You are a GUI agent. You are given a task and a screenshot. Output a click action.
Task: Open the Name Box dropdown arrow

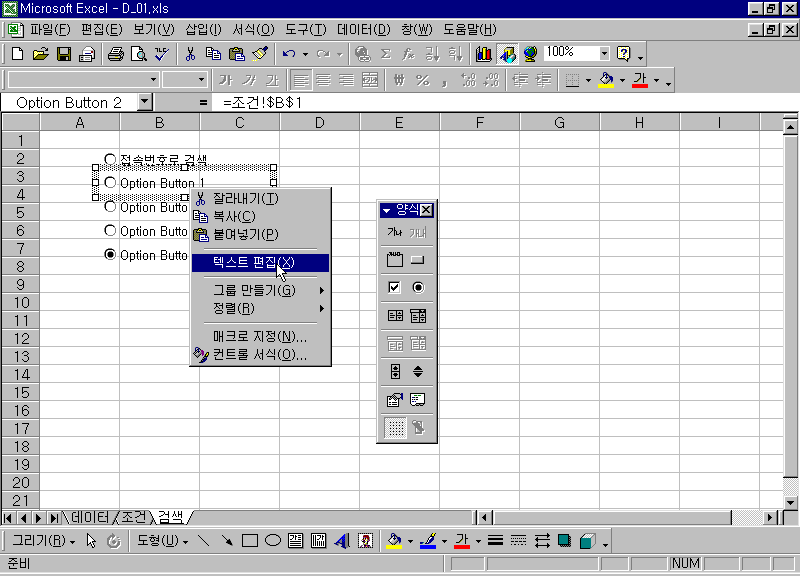[x=145, y=102]
